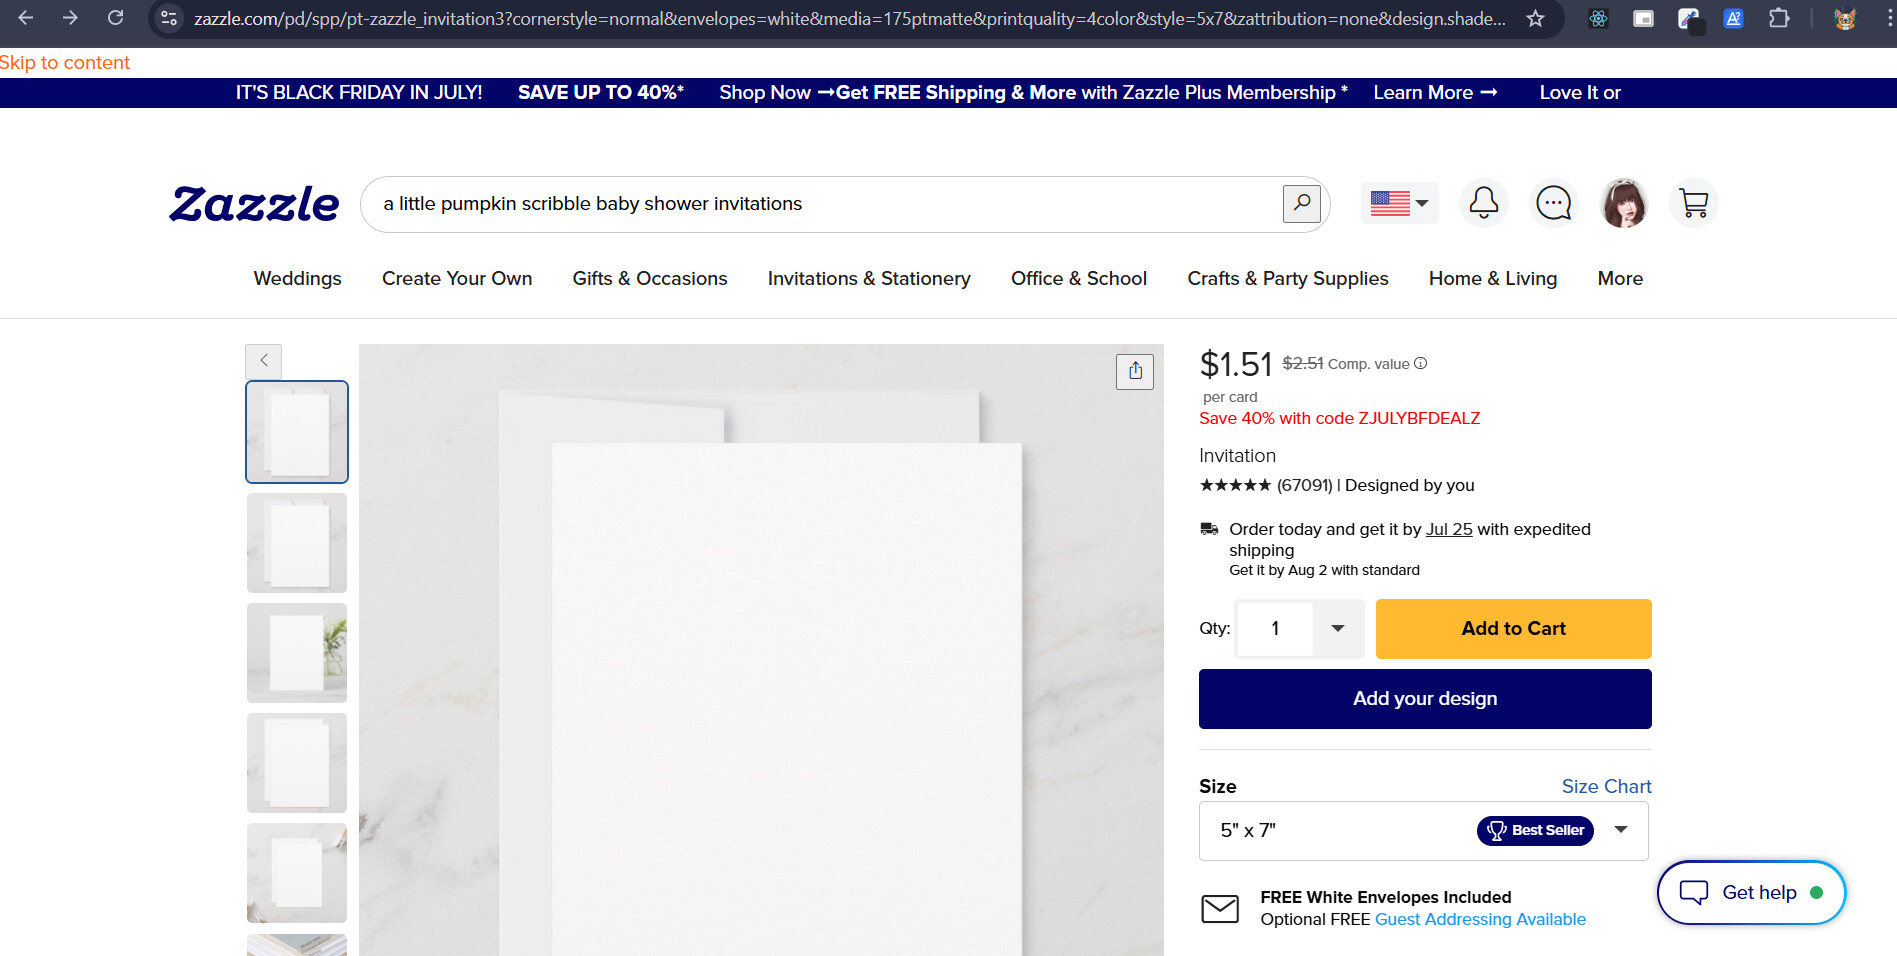Follow the Guest Addressing Available link
The height and width of the screenshot is (956, 1897).
(1480, 920)
